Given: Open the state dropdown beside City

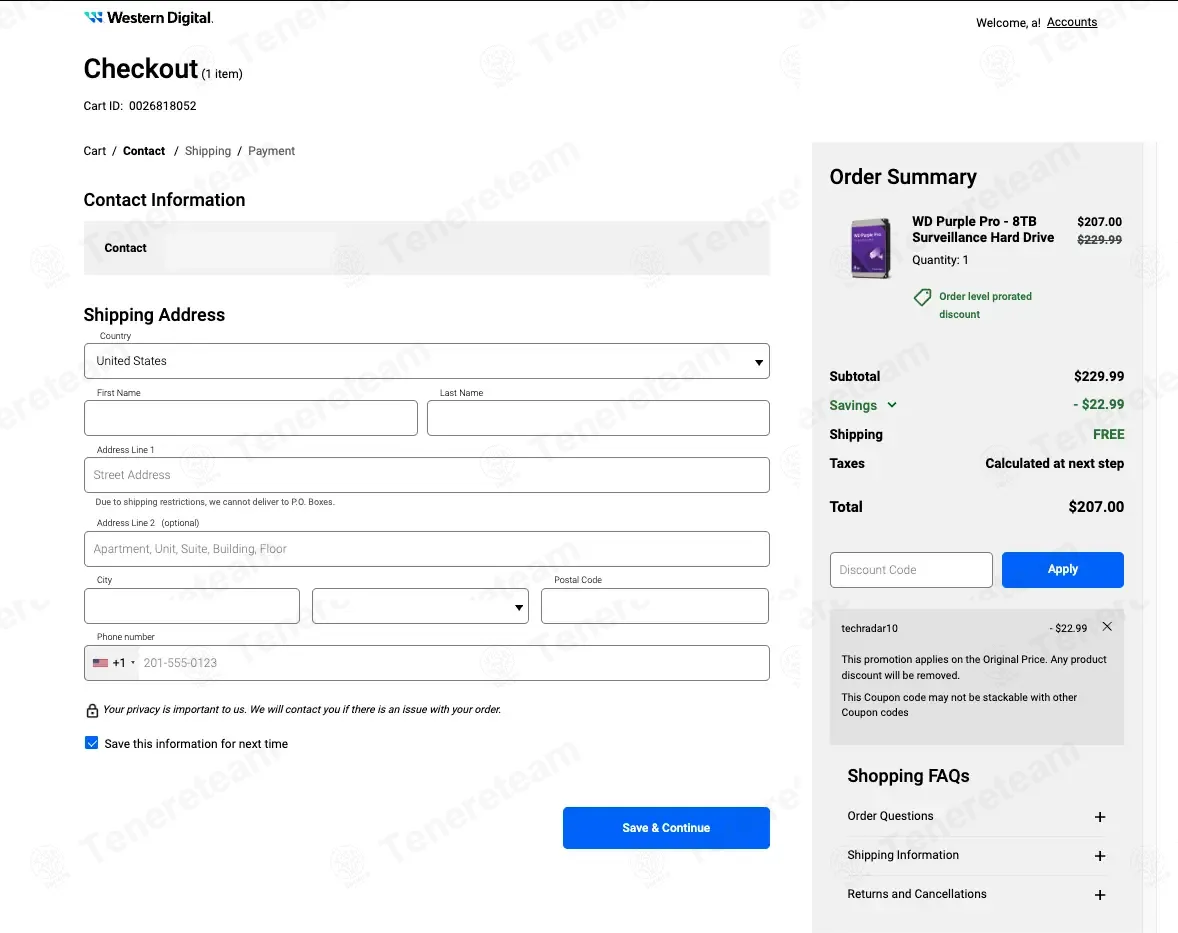Looking at the screenshot, I should click(x=420, y=606).
